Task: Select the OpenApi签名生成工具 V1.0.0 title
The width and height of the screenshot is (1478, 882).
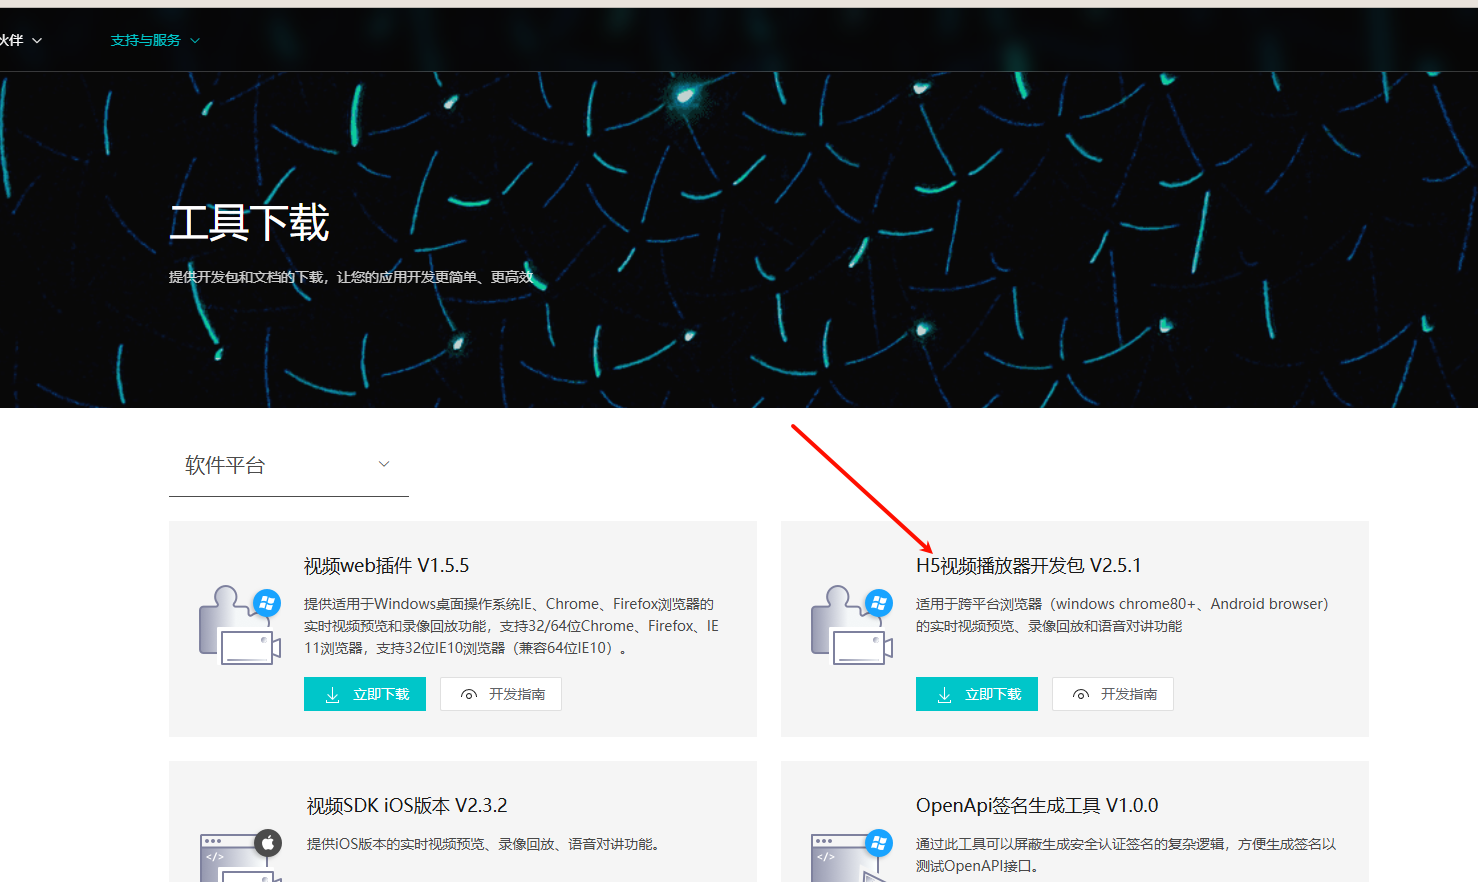Action: click(x=1036, y=806)
